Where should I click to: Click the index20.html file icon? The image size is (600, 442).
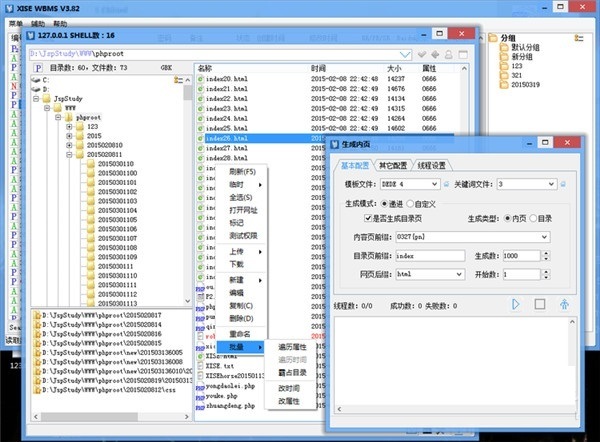pos(201,79)
